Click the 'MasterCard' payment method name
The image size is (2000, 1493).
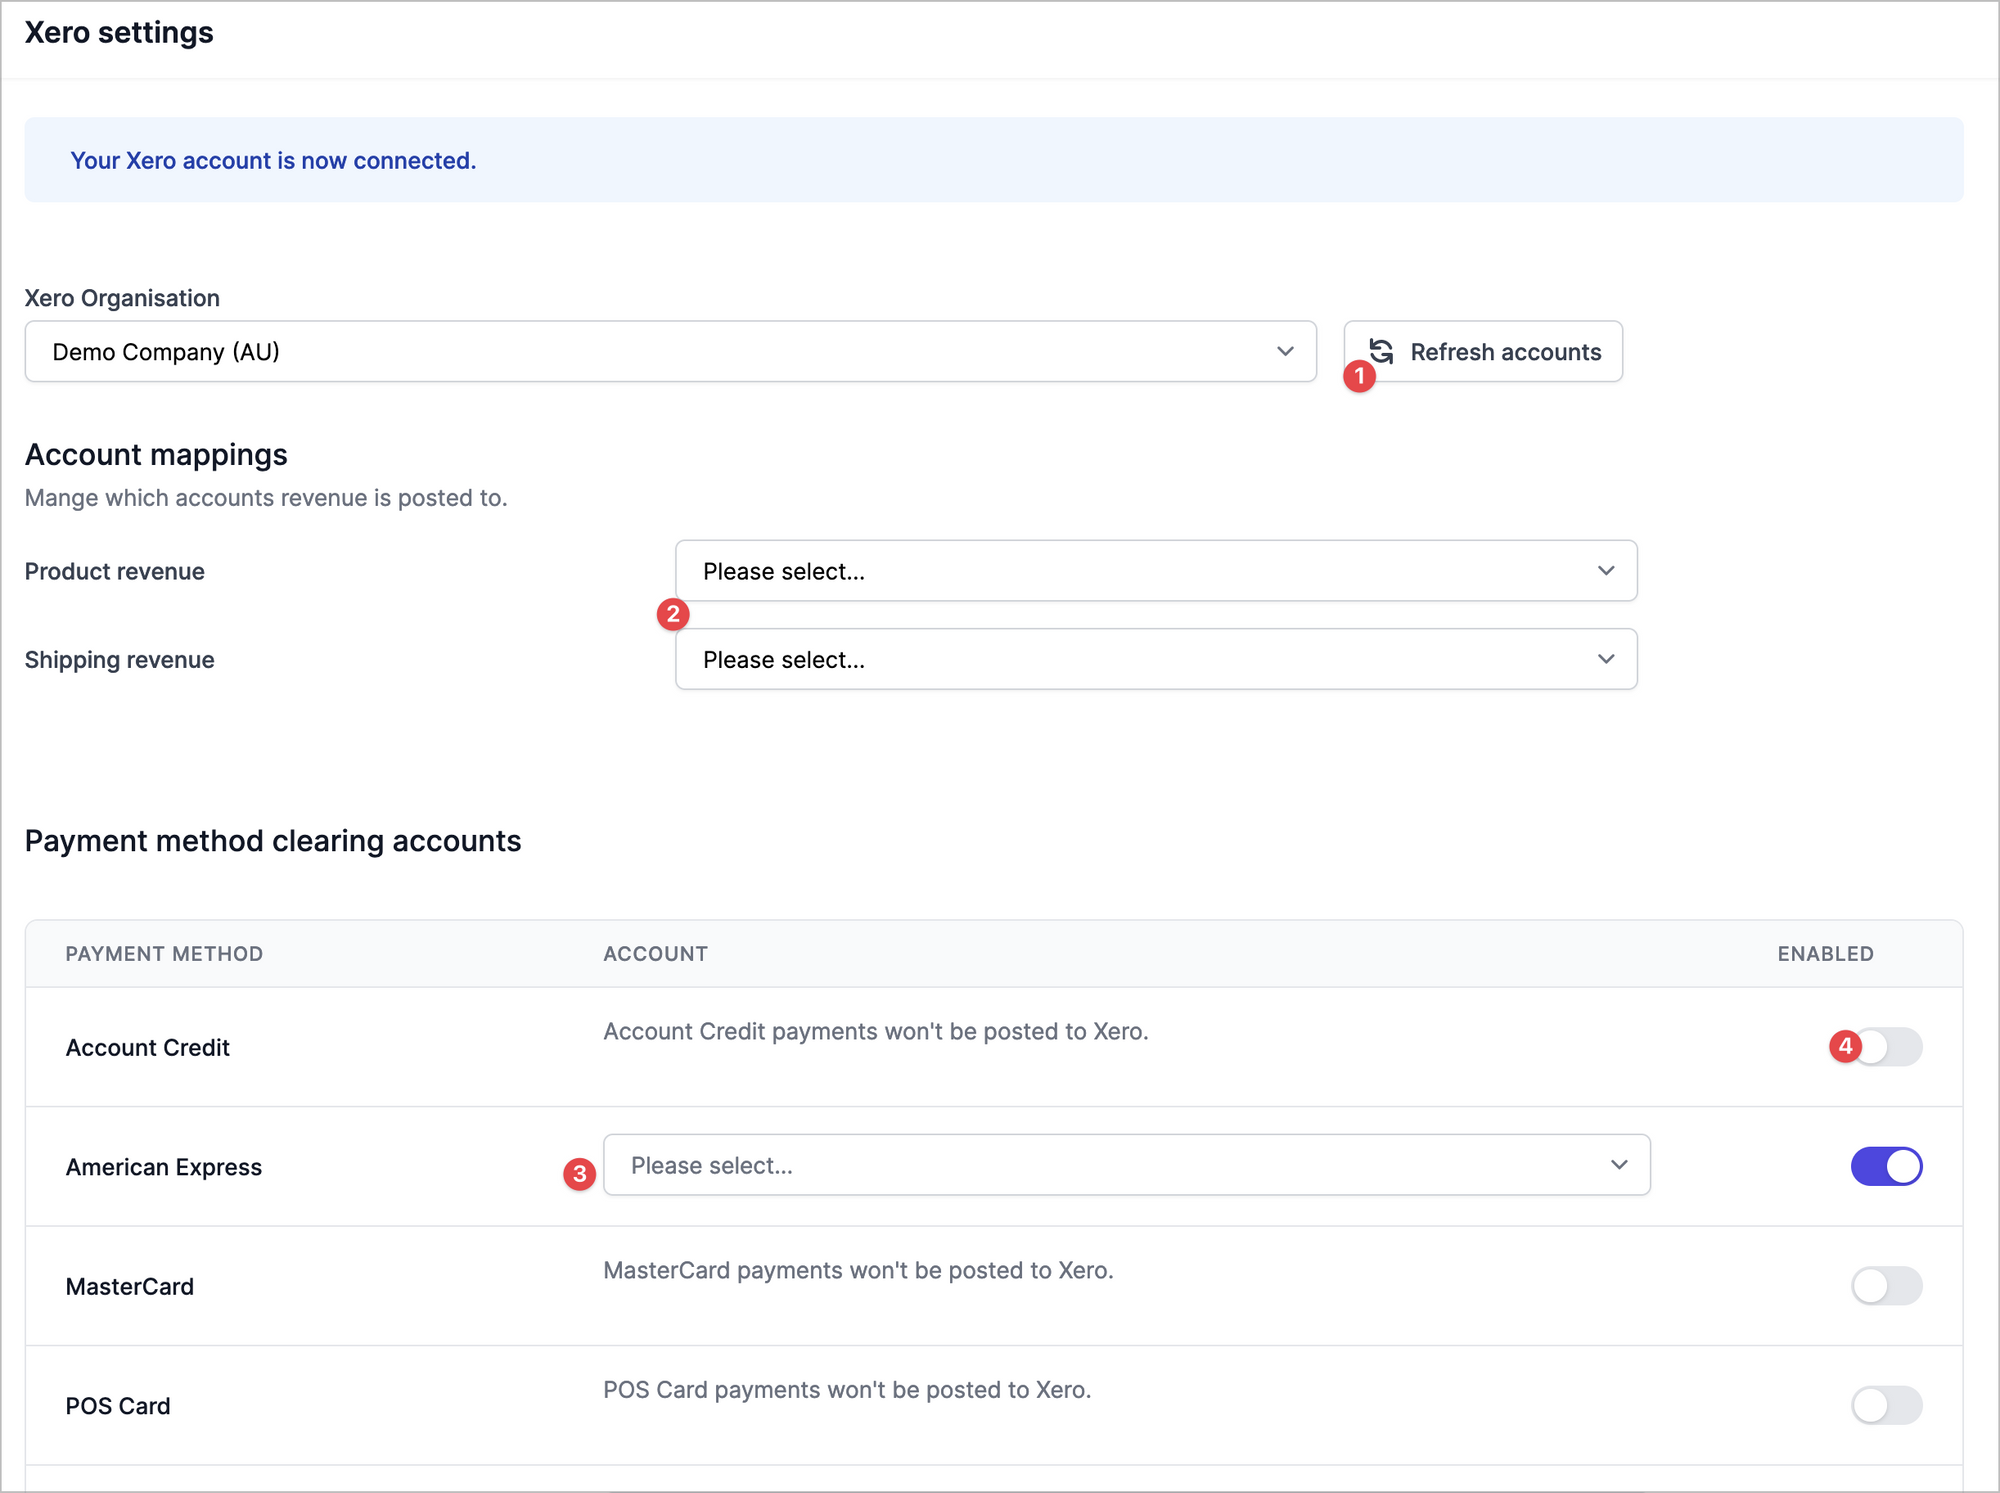(x=130, y=1286)
